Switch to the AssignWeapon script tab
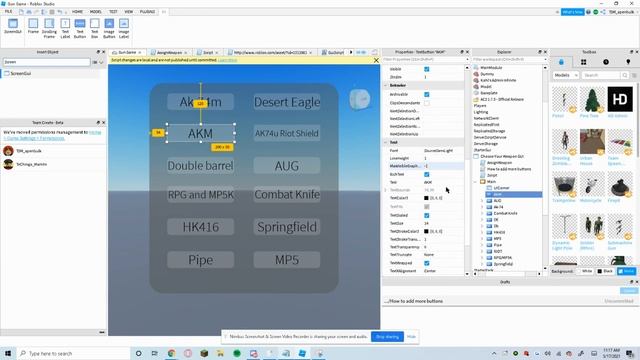Viewport: 640px width, 360px height. (x=169, y=52)
